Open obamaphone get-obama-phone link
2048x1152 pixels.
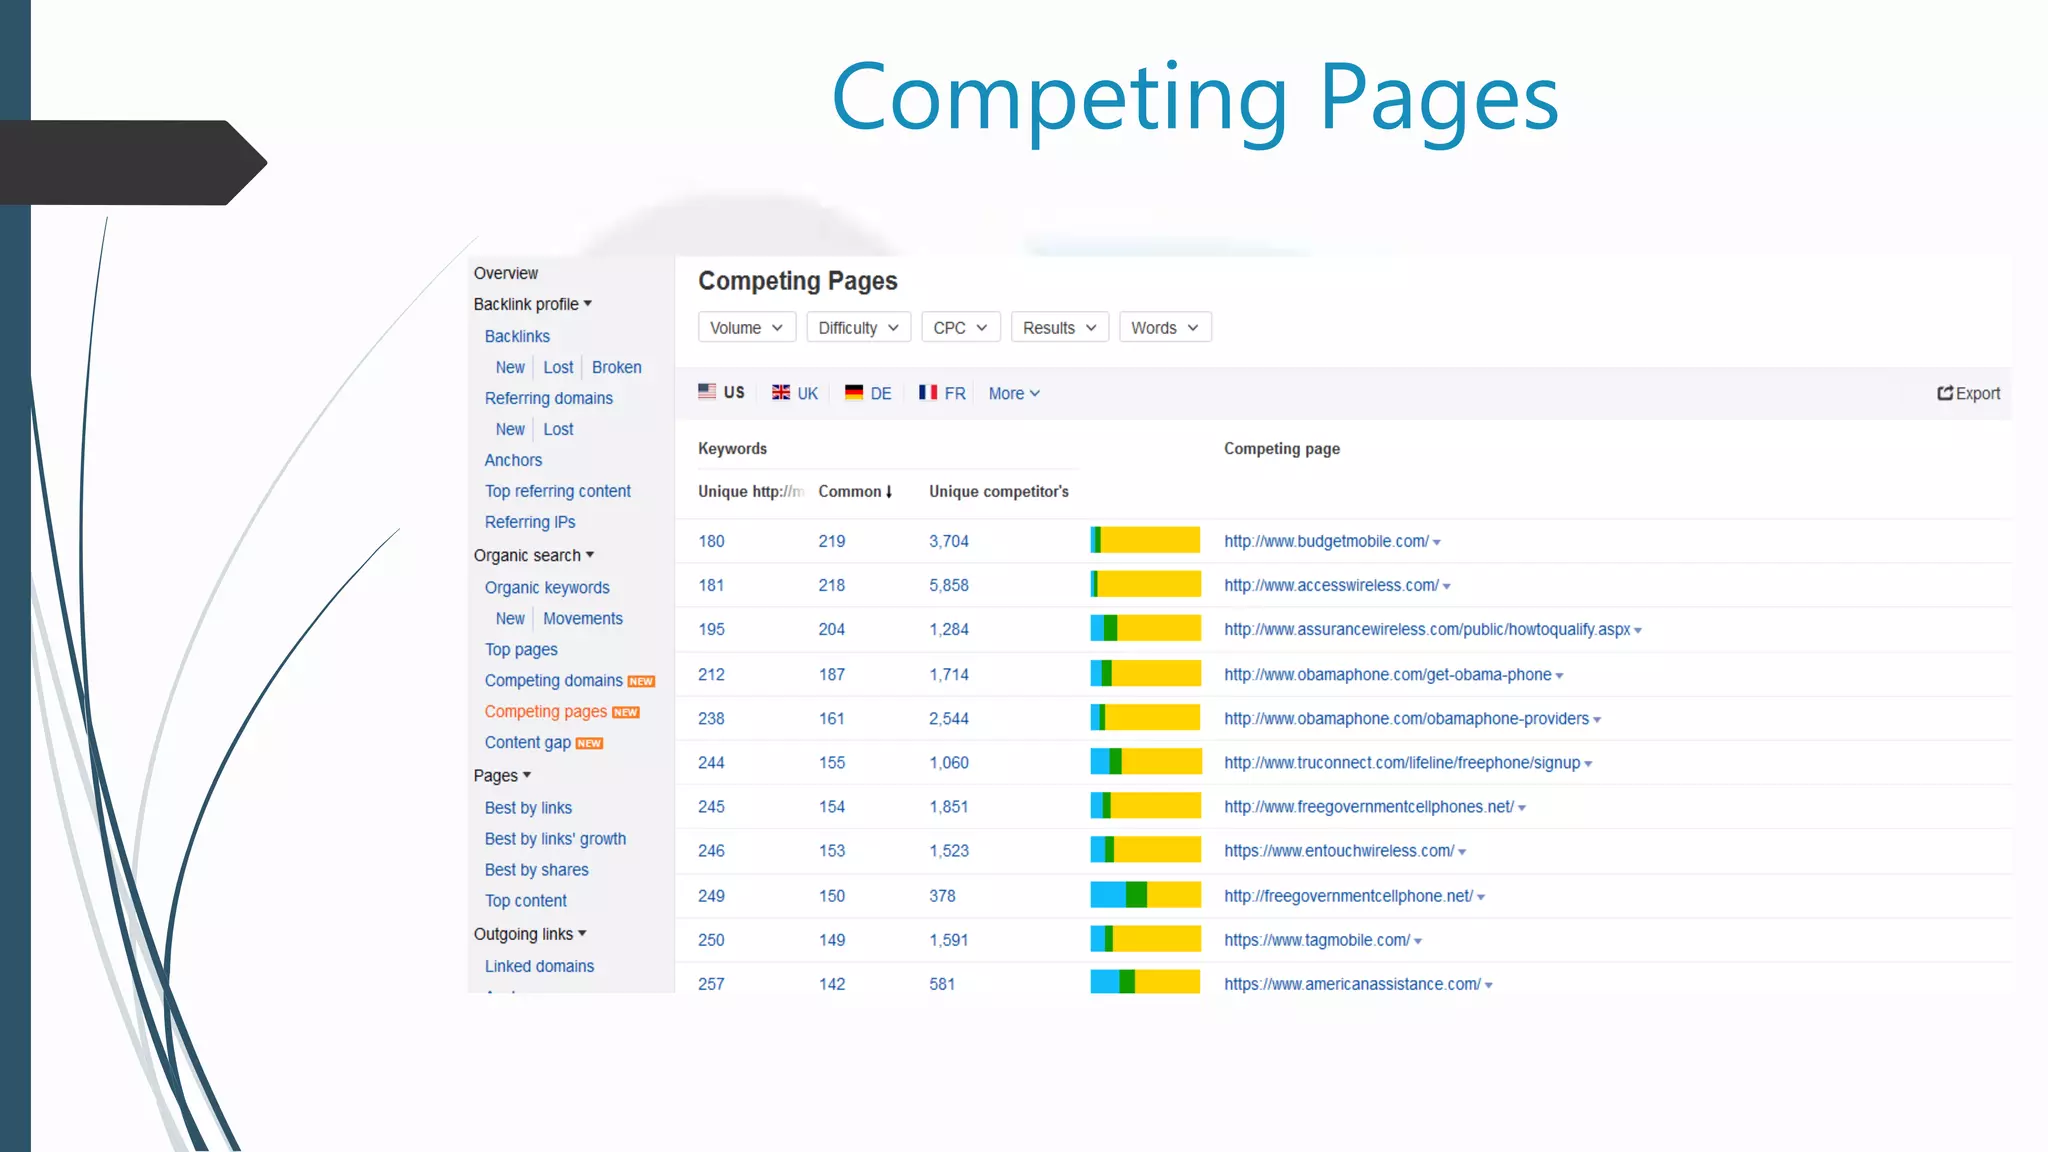tap(1388, 674)
